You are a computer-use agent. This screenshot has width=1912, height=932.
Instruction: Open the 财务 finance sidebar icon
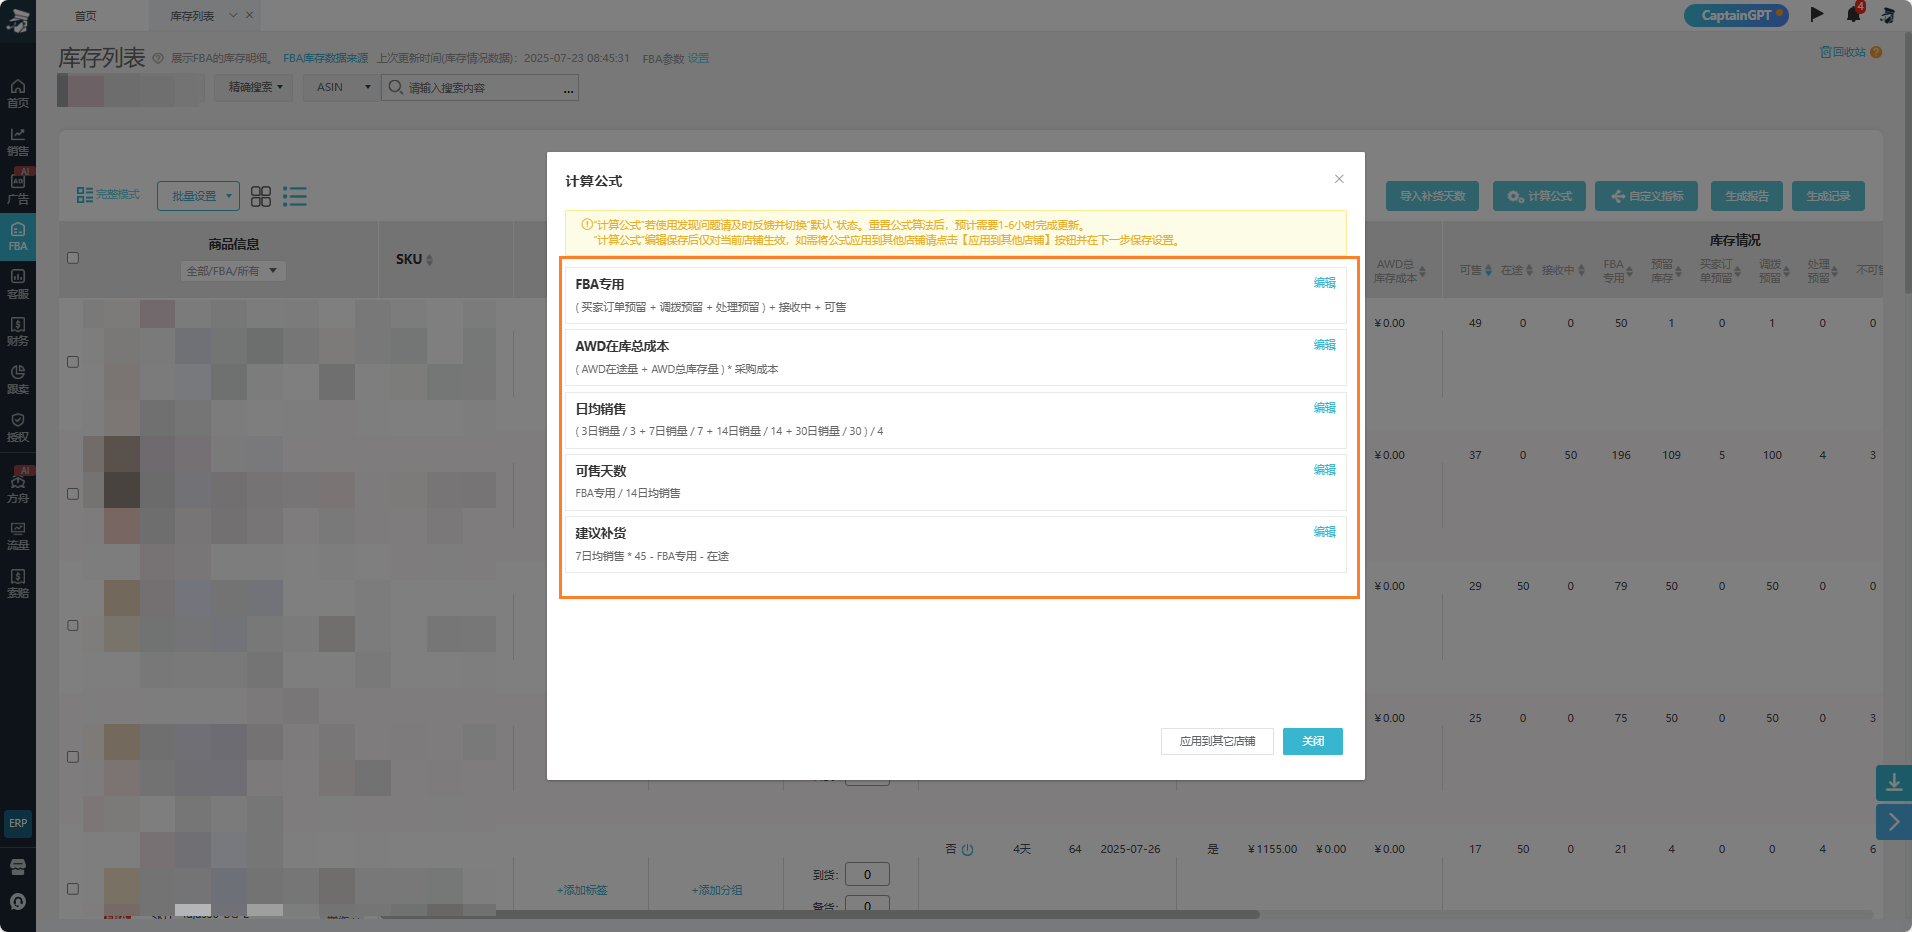pos(18,332)
